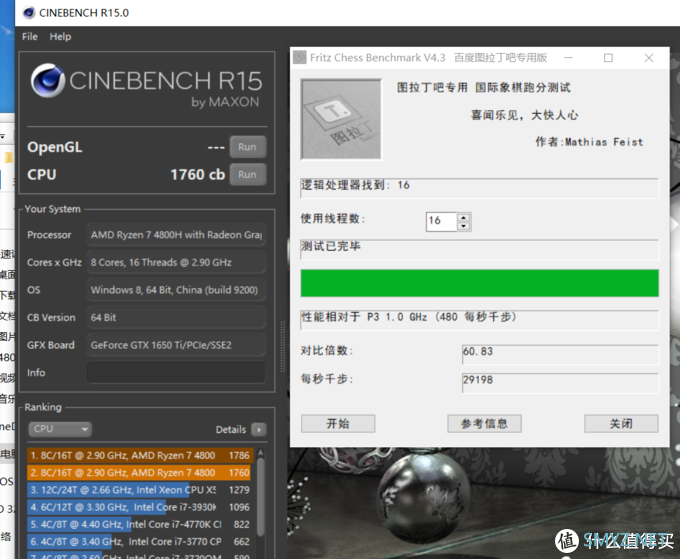Screen dimensions: 680x559
Task: Select ranking entry 1 with score 1786
Action: point(139,455)
